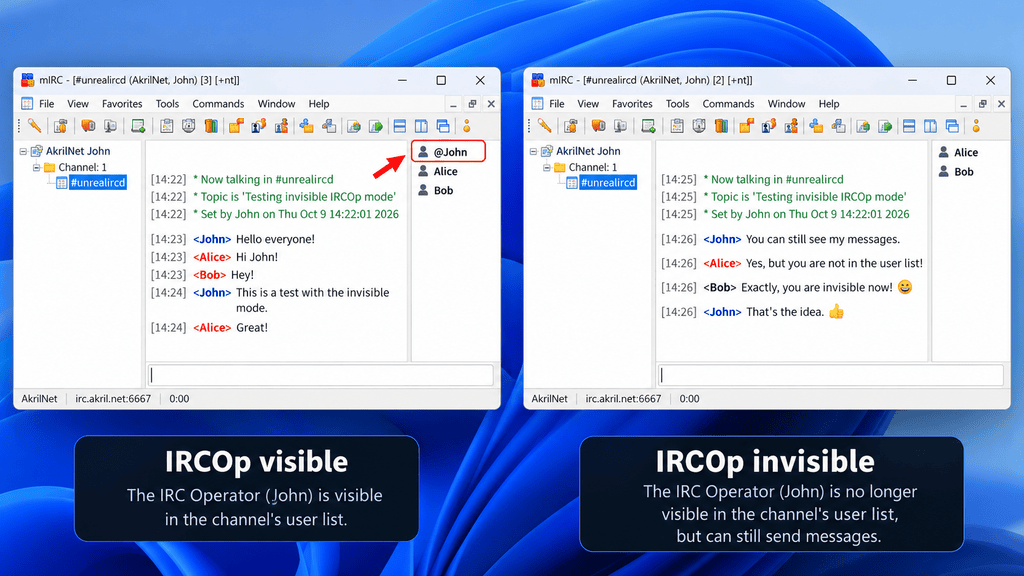Click the Connect (yellow plug) icon in right mIRC window
The height and width of the screenshot is (576, 1024).
coord(545,126)
